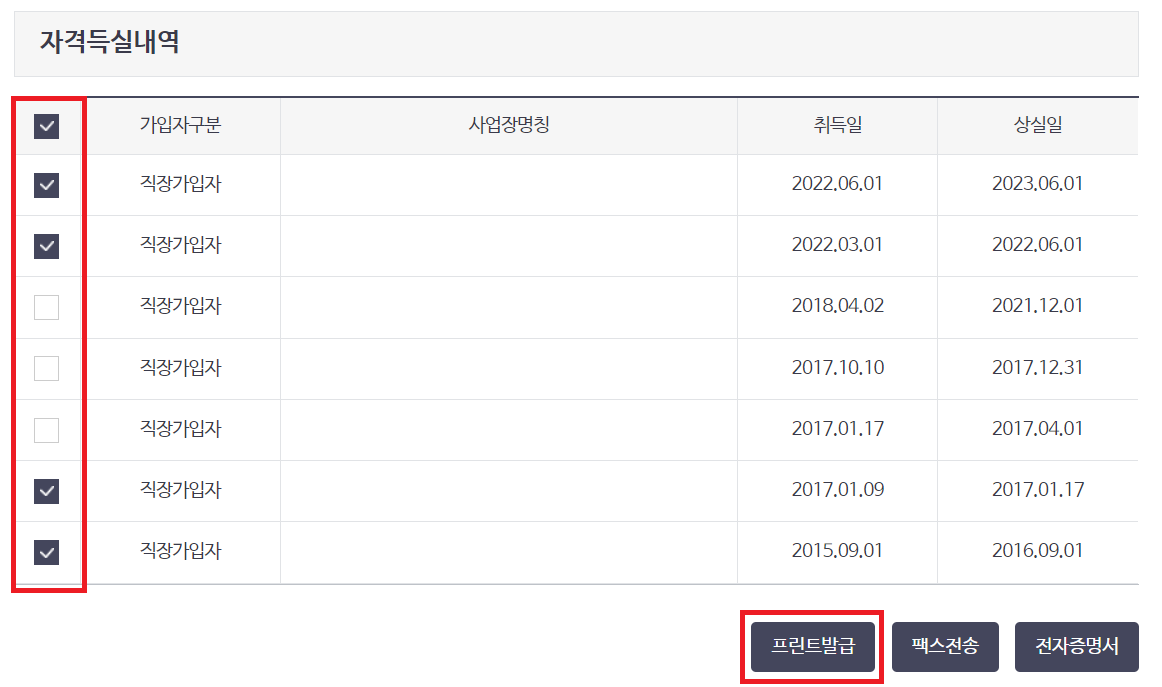The height and width of the screenshot is (687, 1162).
Task: Uncheck the row with 취득일 2017.01.09
Action: click(45, 491)
